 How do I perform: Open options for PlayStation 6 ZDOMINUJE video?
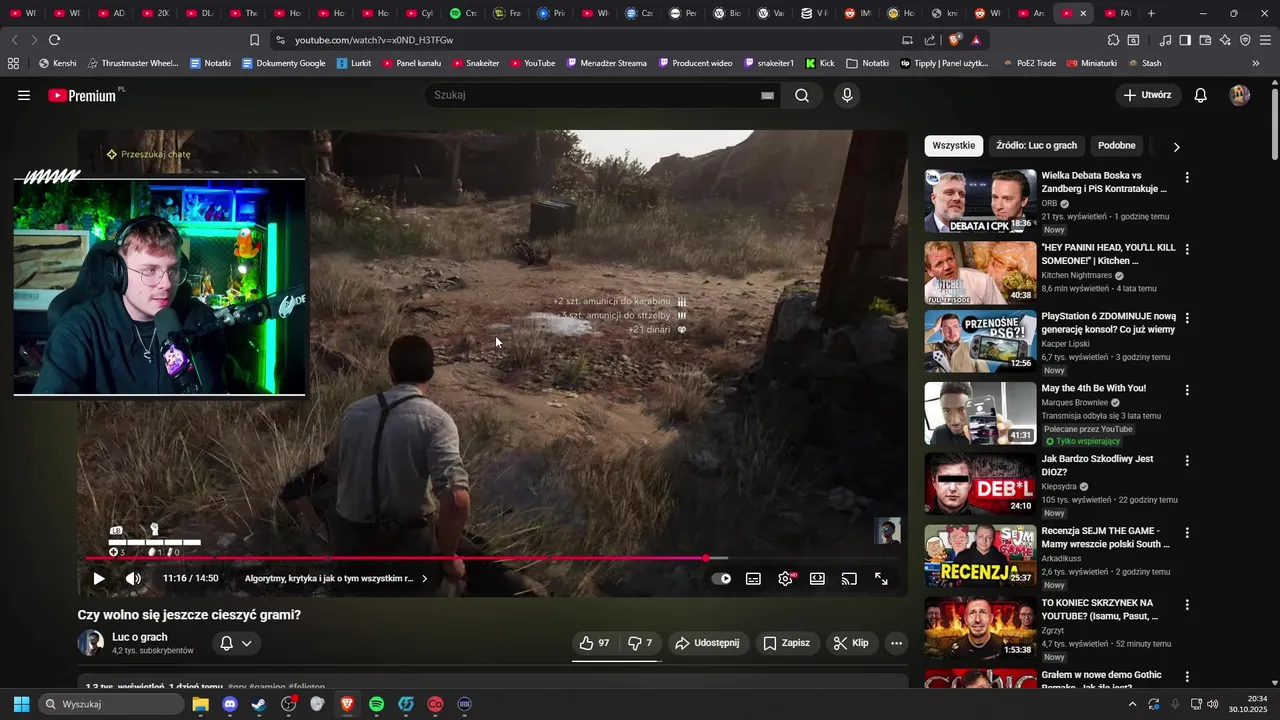tap(1187, 318)
